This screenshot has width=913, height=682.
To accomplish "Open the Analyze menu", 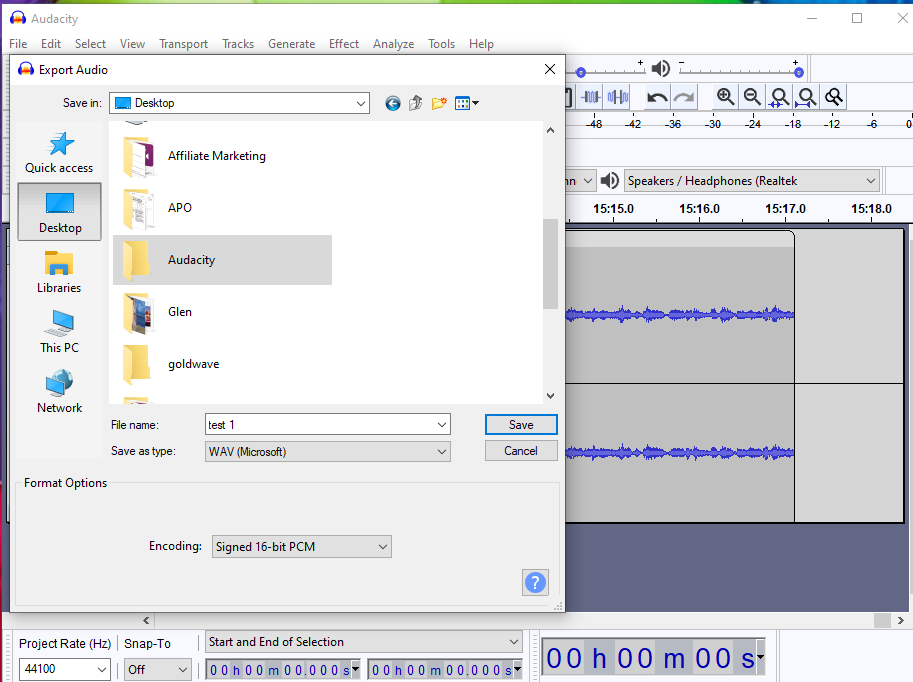I will point(394,44).
